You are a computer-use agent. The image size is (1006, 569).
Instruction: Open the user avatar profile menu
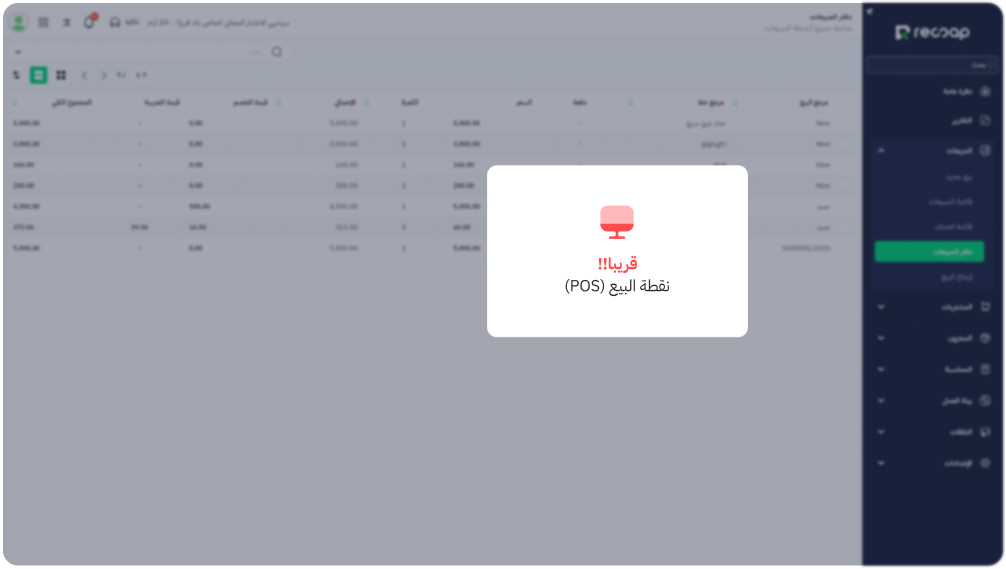point(18,22)
